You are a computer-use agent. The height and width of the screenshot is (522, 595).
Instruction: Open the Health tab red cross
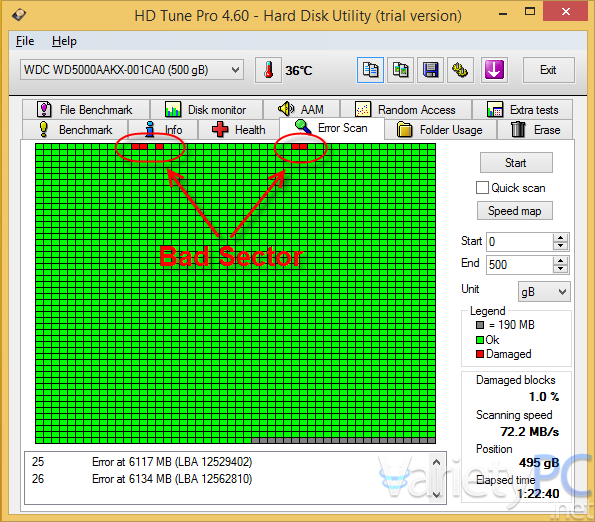(x=220, y=129)
